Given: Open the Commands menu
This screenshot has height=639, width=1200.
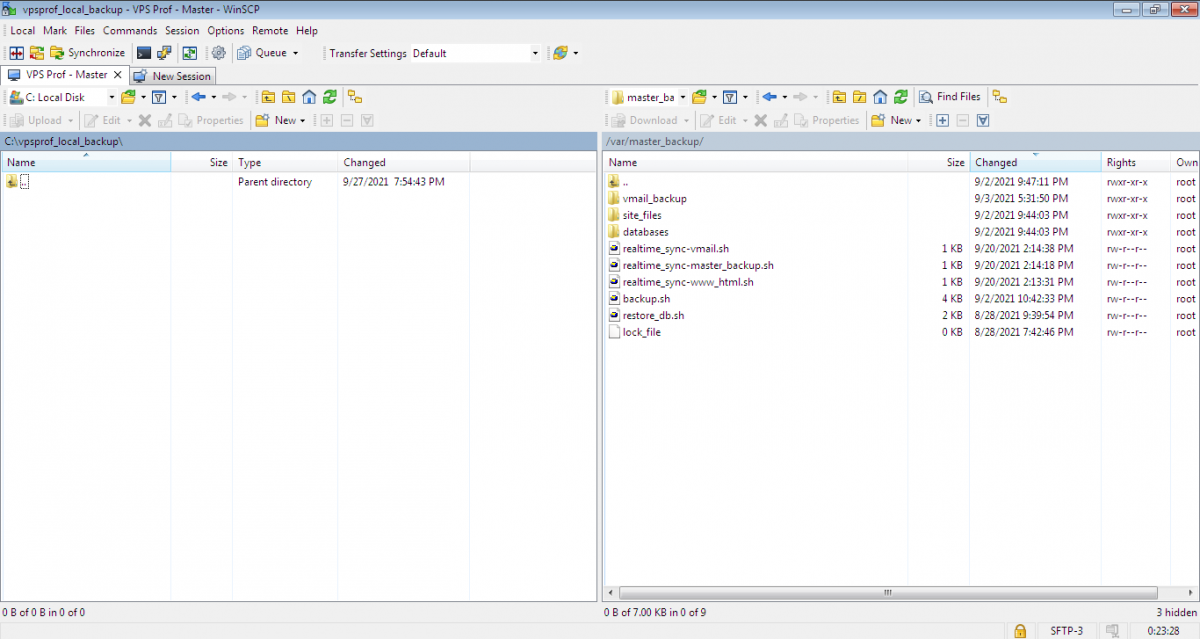Looking at the screenshot, I should pos(130,30).
